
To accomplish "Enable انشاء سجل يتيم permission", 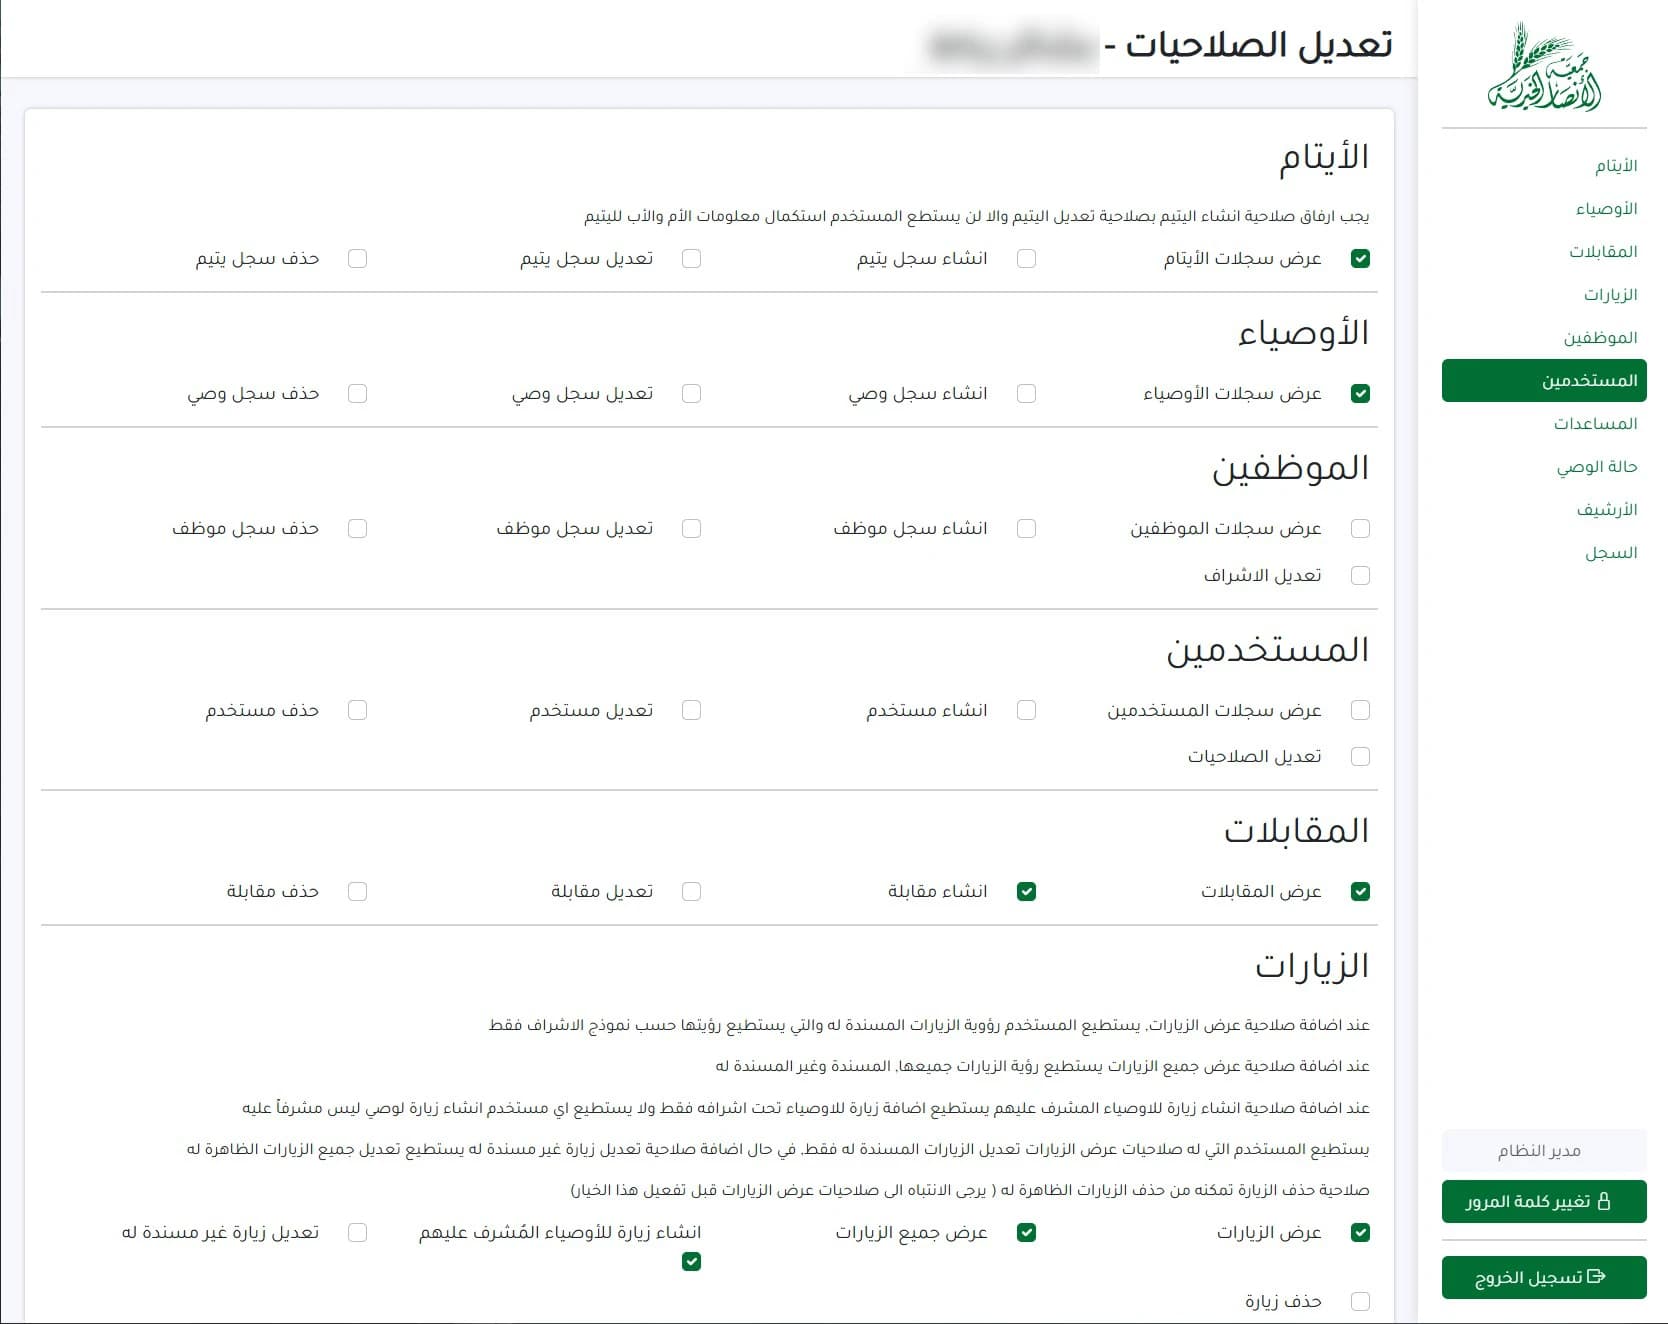I will click(1026, 259).
